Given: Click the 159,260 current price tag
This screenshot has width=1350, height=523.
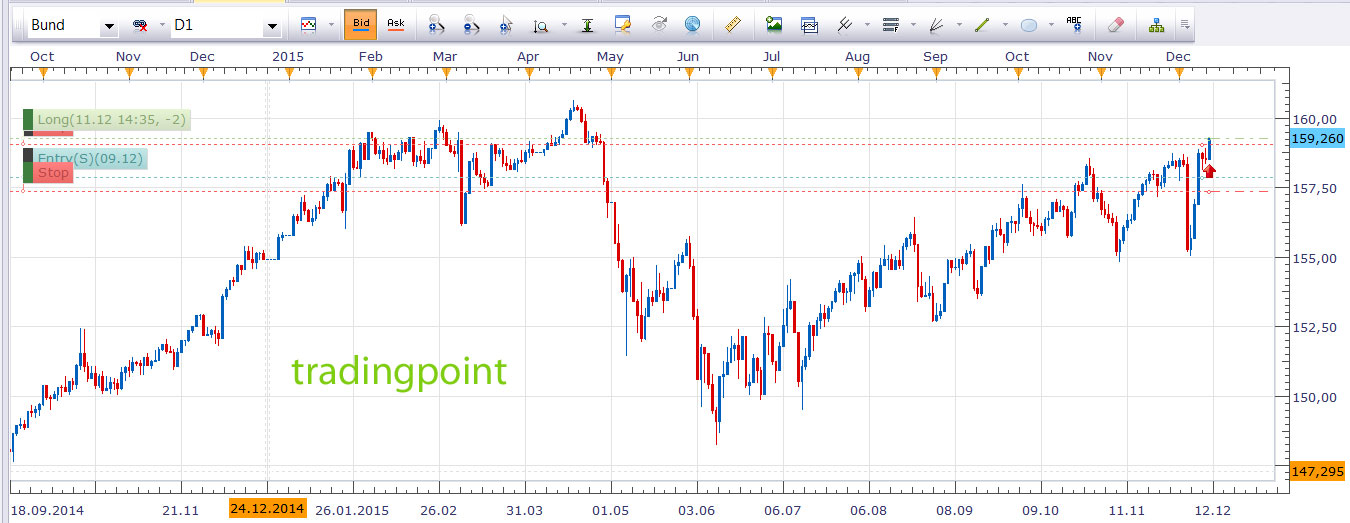Looking at the screenshot, I should [x=1318, y=139].
